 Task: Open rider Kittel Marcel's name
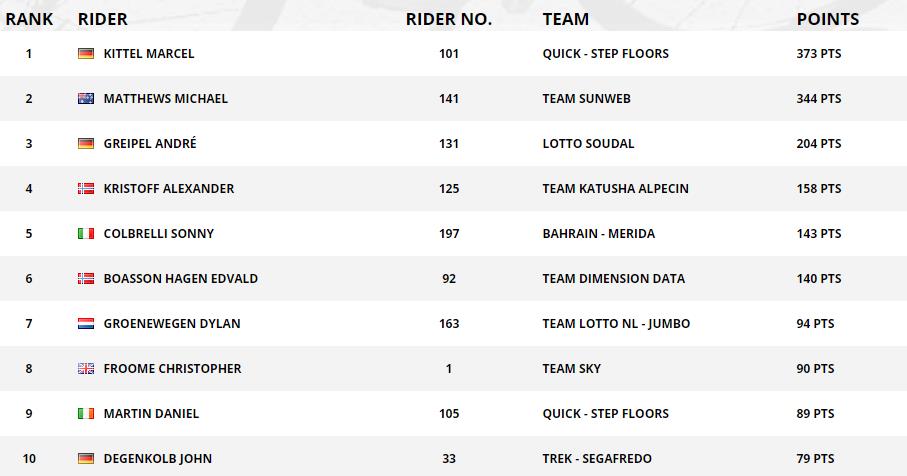(x=149, y=54)
